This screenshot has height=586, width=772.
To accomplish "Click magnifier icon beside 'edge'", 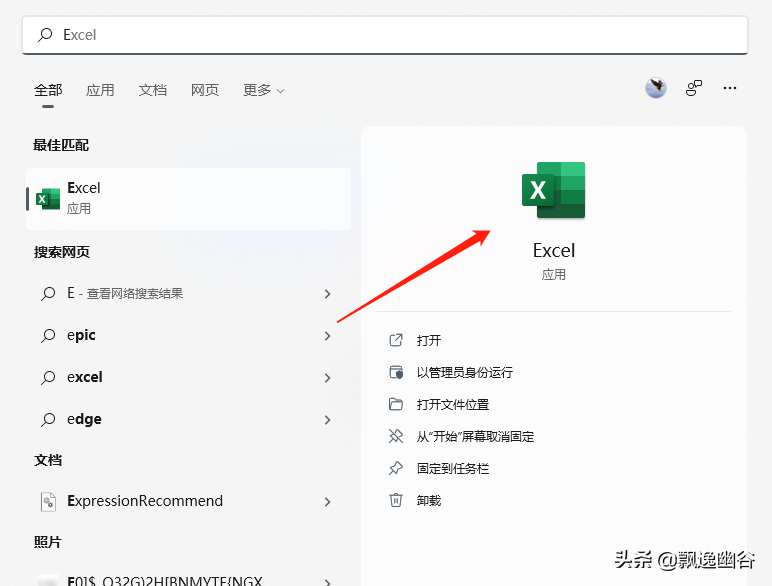I will [x=48, y=420].
